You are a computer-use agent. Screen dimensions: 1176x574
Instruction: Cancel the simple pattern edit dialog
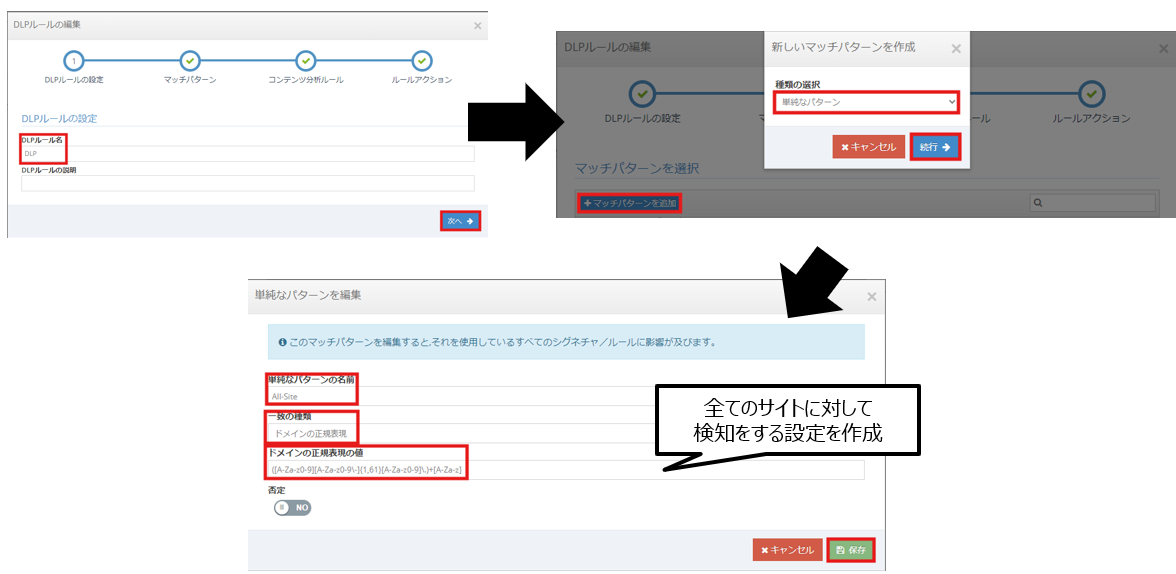tap(788, 550)
